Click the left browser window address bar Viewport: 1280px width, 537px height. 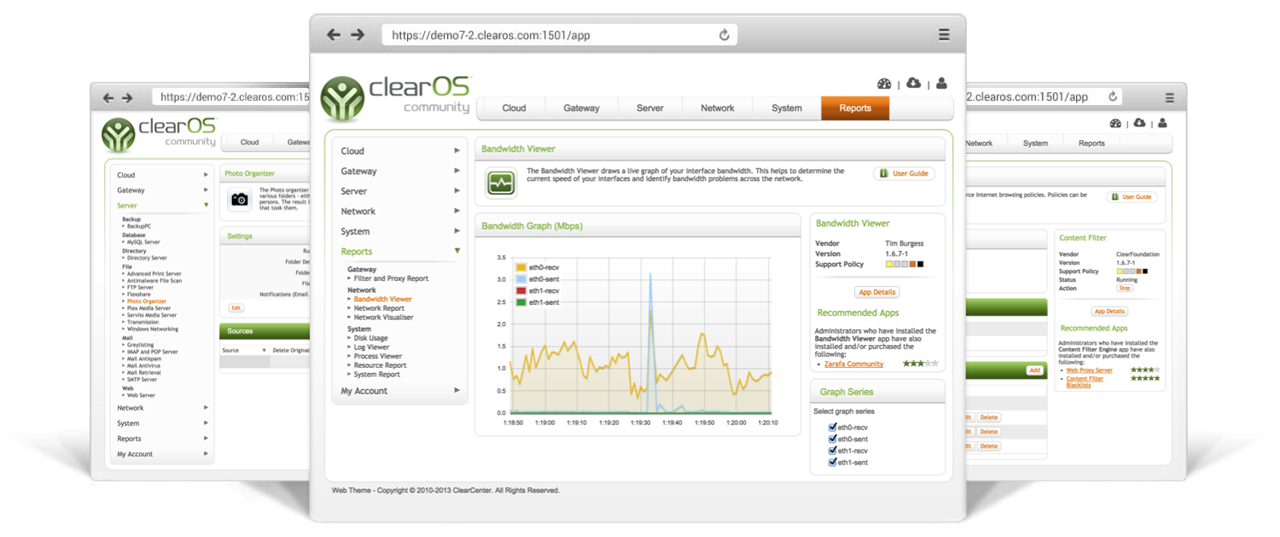[x=233, y=98]
